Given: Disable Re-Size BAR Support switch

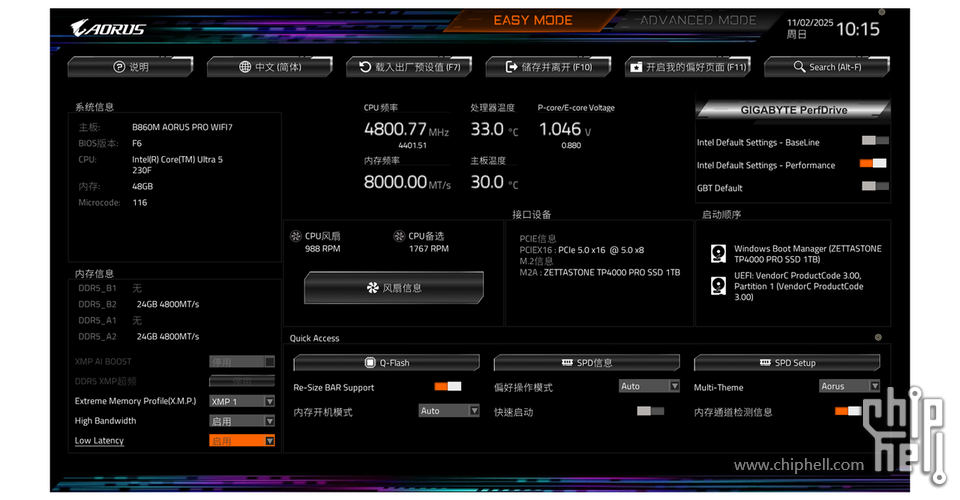Looking at the screenshot, I should click(x=447, y=387).
